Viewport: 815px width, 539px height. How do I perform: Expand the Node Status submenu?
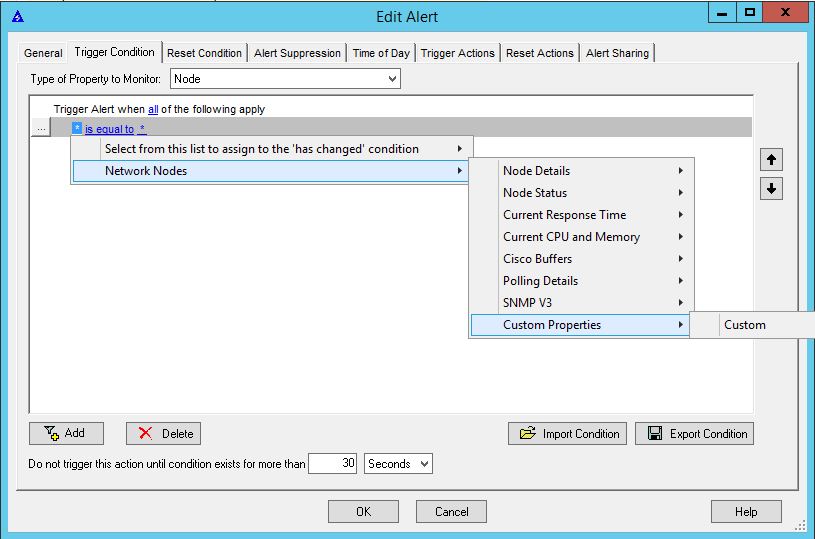click(x=582, y=193)
